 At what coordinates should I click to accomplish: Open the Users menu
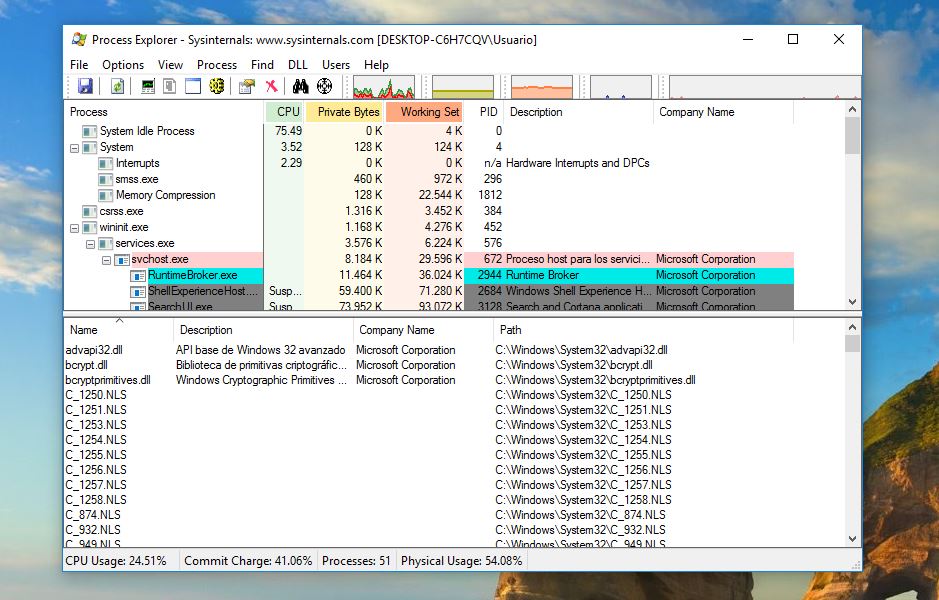336,65
